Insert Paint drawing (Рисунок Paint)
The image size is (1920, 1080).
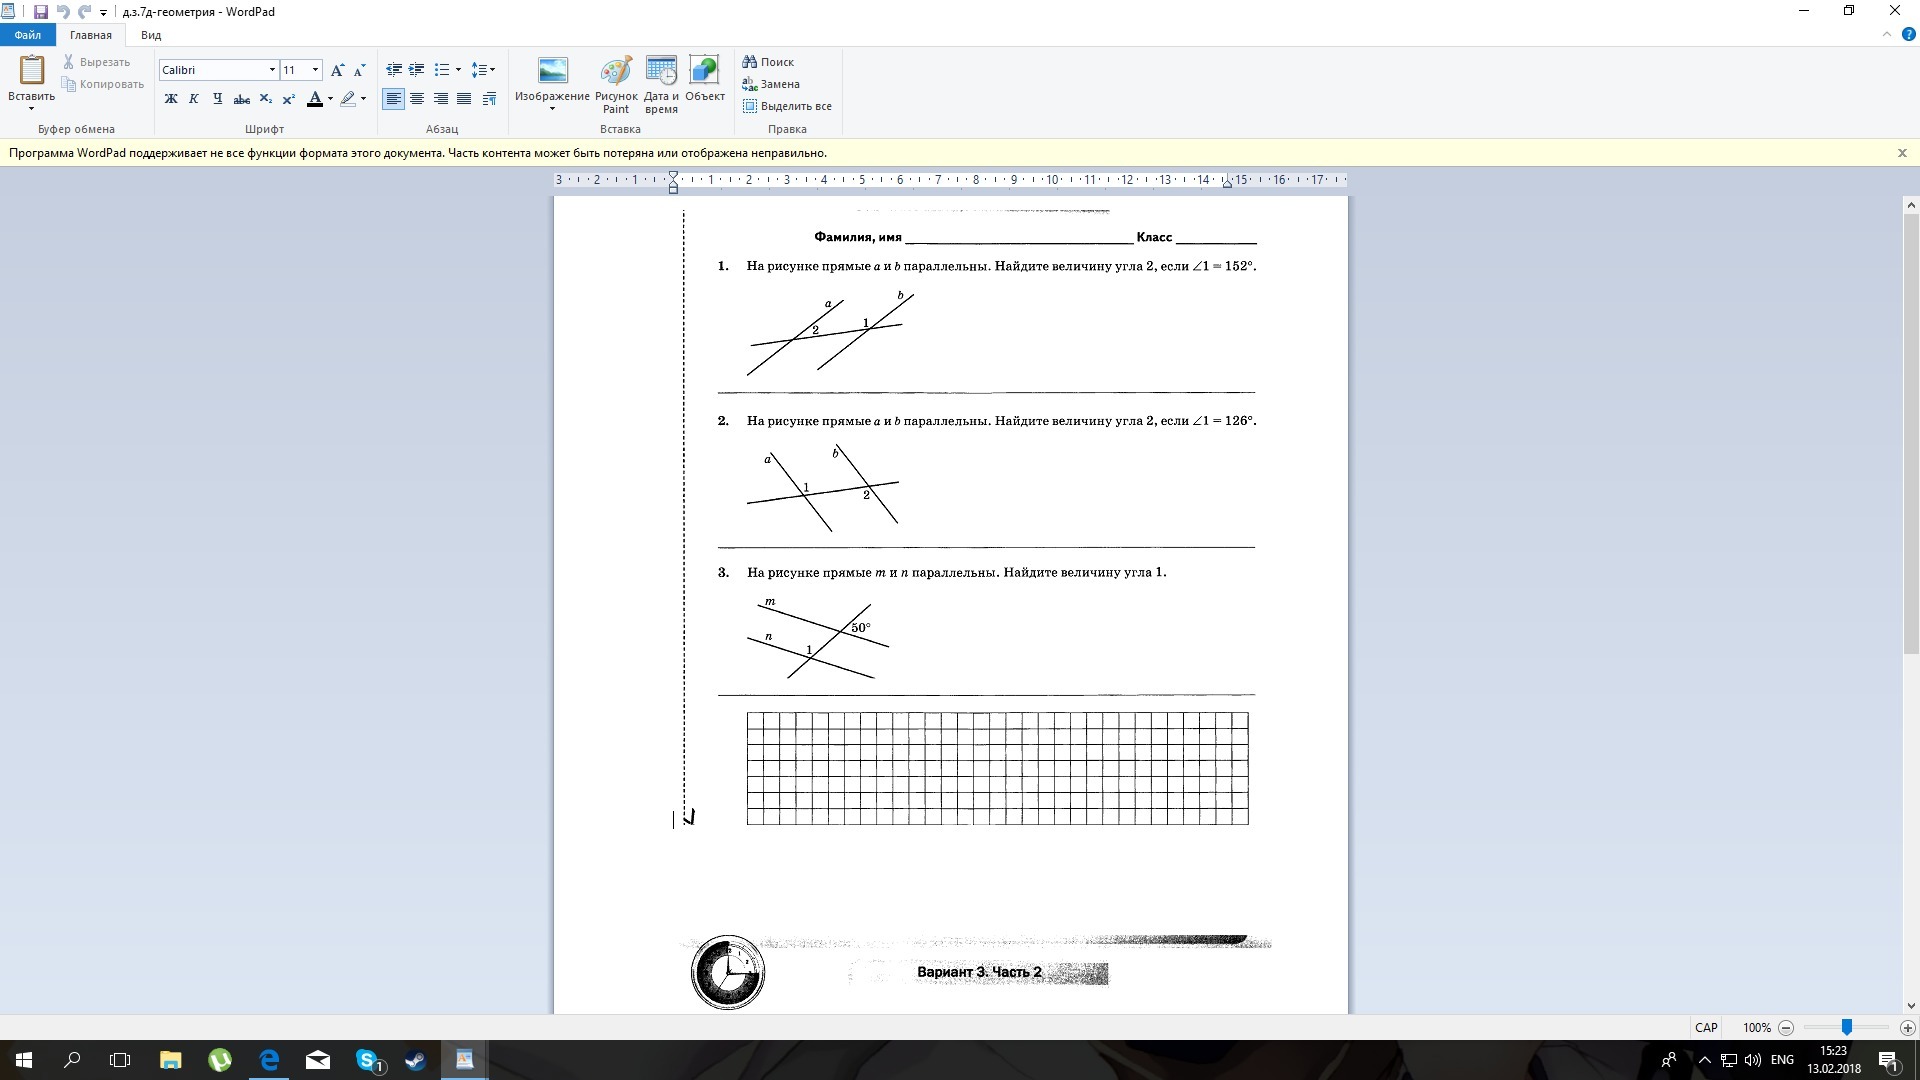(615, 85)
